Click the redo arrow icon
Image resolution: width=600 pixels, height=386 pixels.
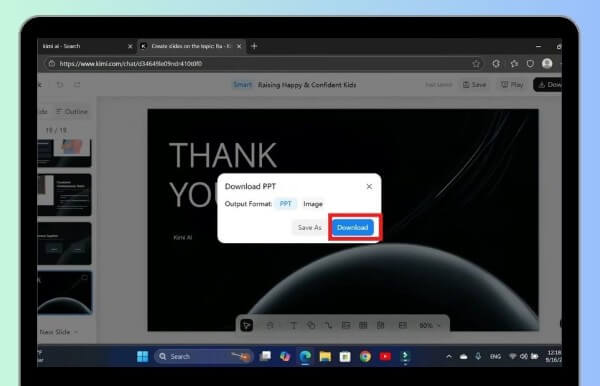pos(77,85)
